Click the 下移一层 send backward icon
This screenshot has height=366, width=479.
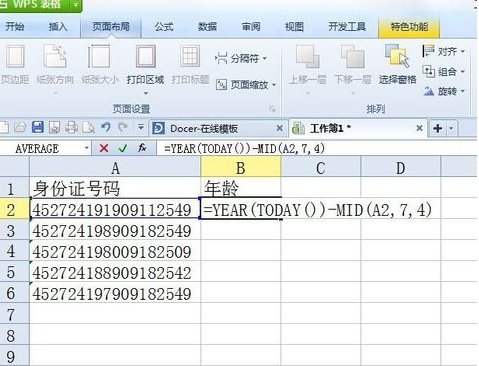pyautogui.click(x=352, y=57)
